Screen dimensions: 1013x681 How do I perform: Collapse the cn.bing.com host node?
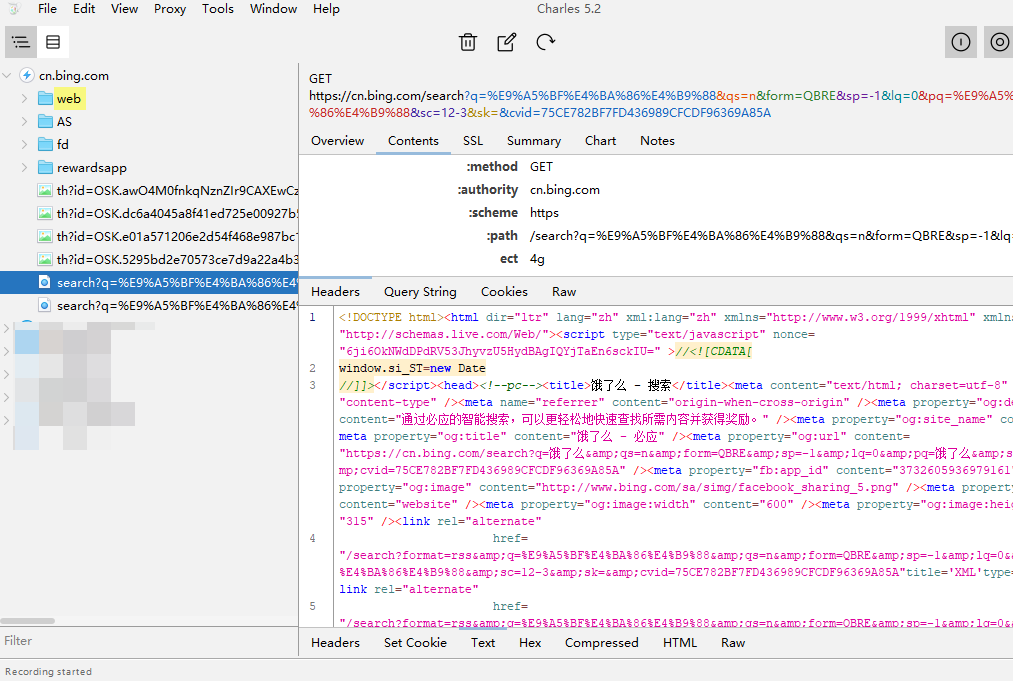click(x=7, y=76)
